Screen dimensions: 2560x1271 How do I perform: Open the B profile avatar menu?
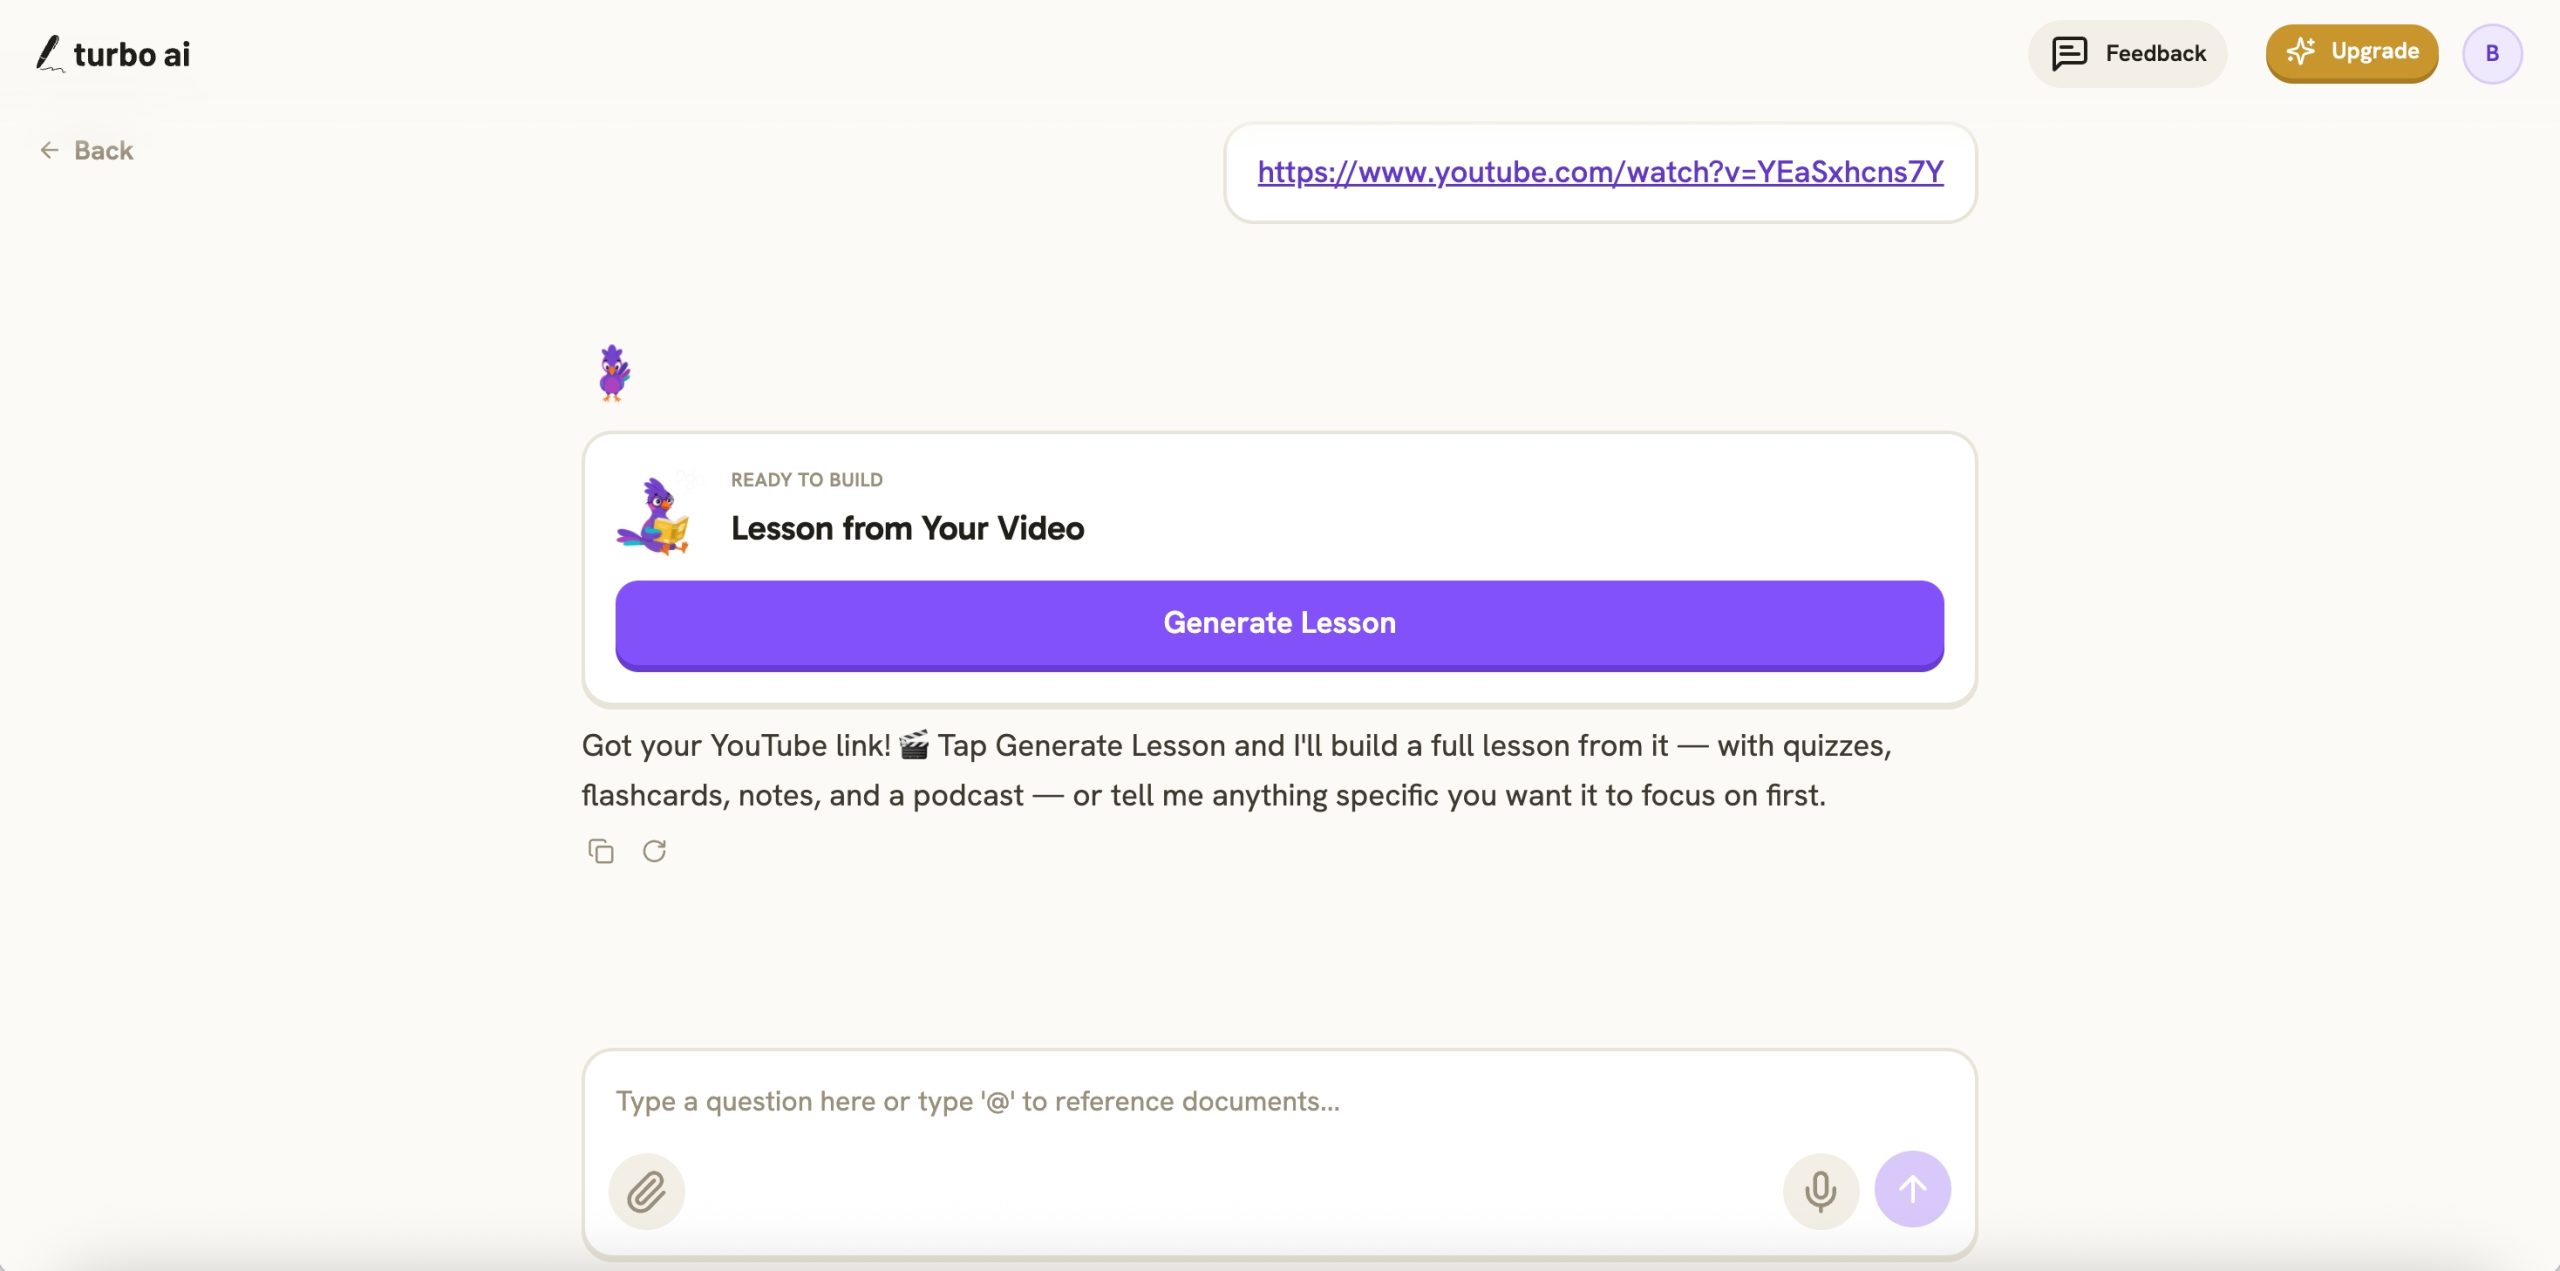2492,54
